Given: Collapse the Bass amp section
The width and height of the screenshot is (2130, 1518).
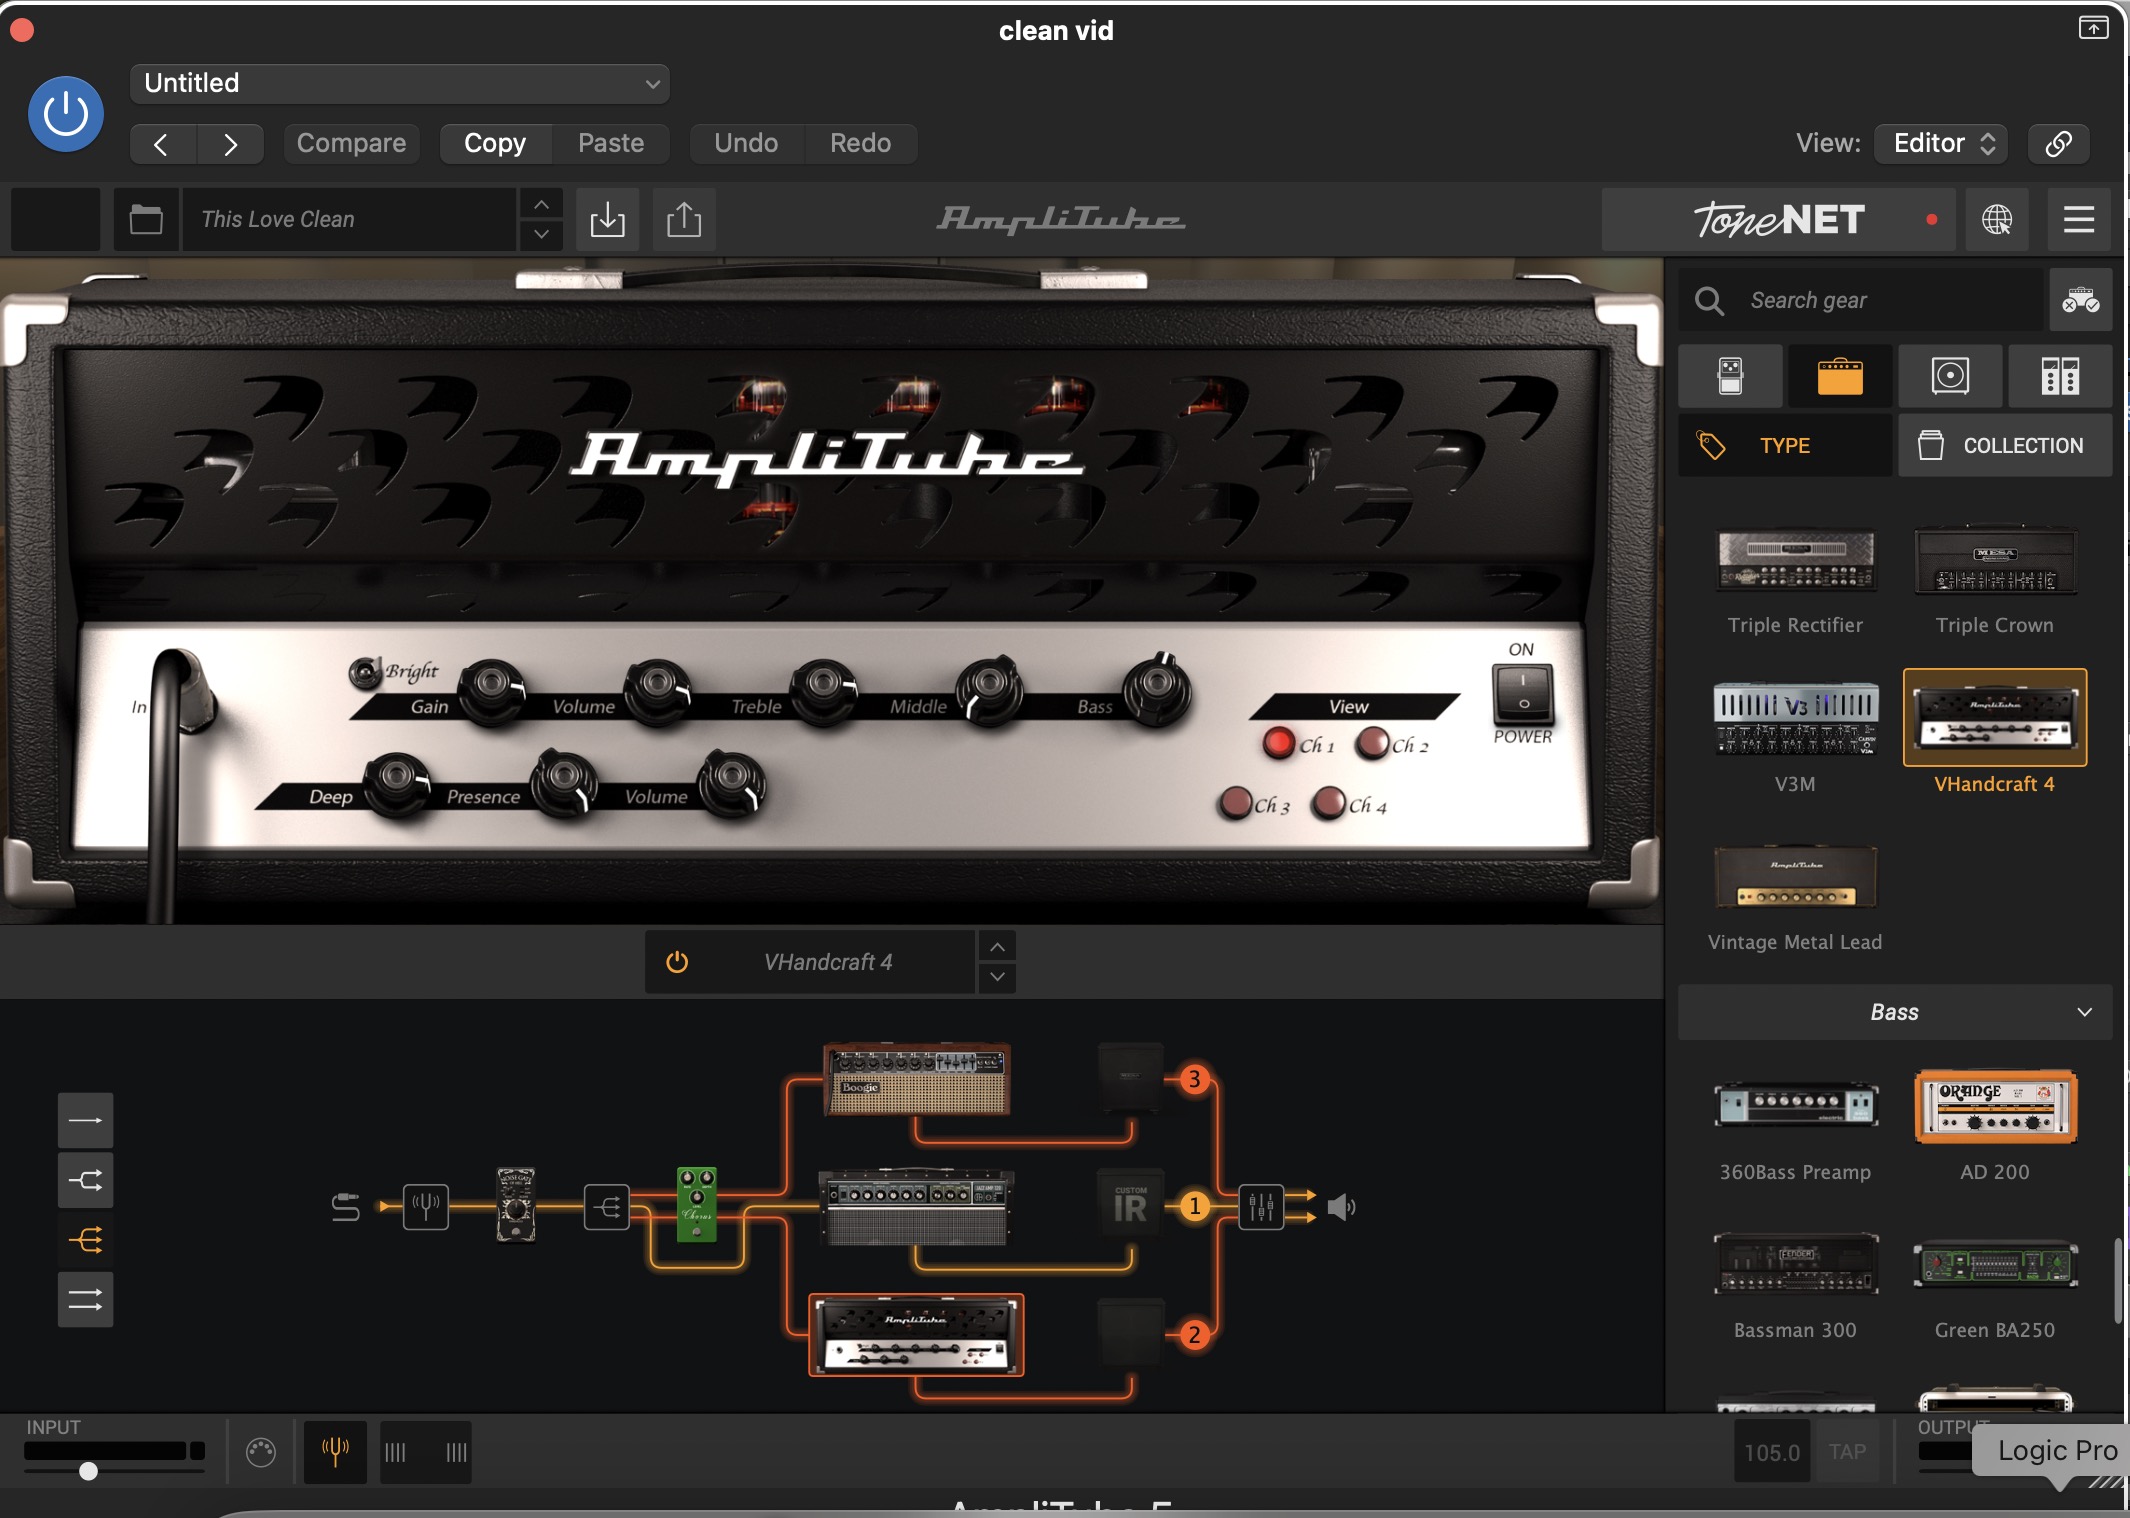Looking at the screenshot, I should click(1895, 1012).
